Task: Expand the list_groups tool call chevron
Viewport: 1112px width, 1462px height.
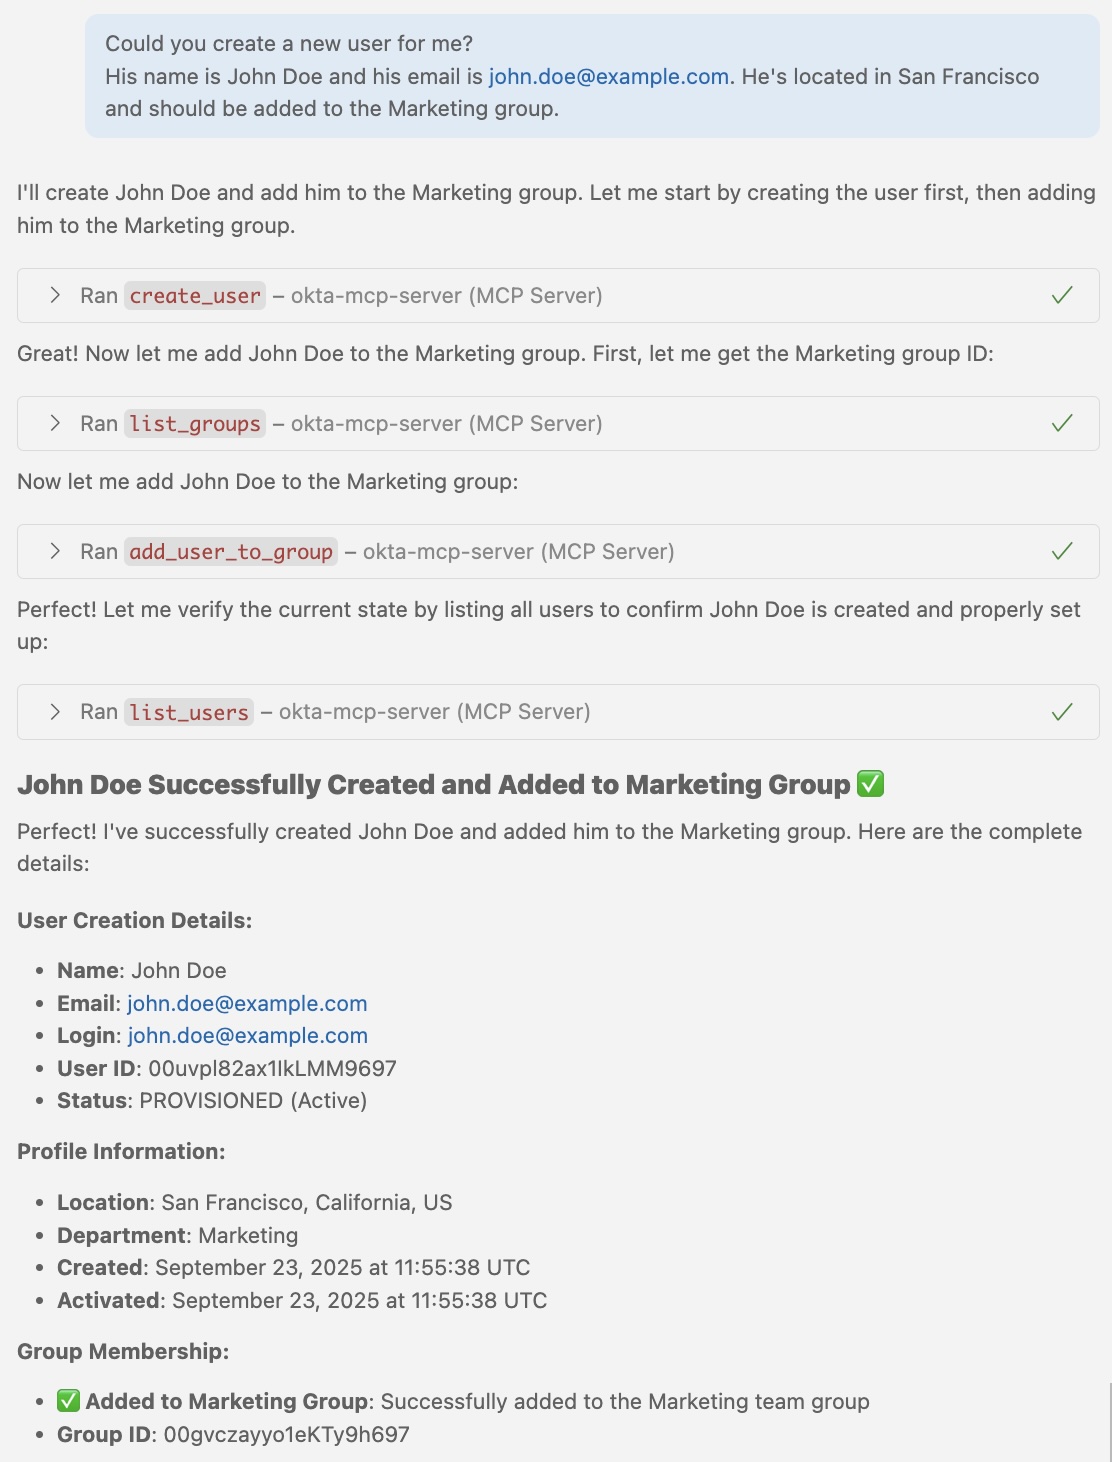Action: coord(55,424)
